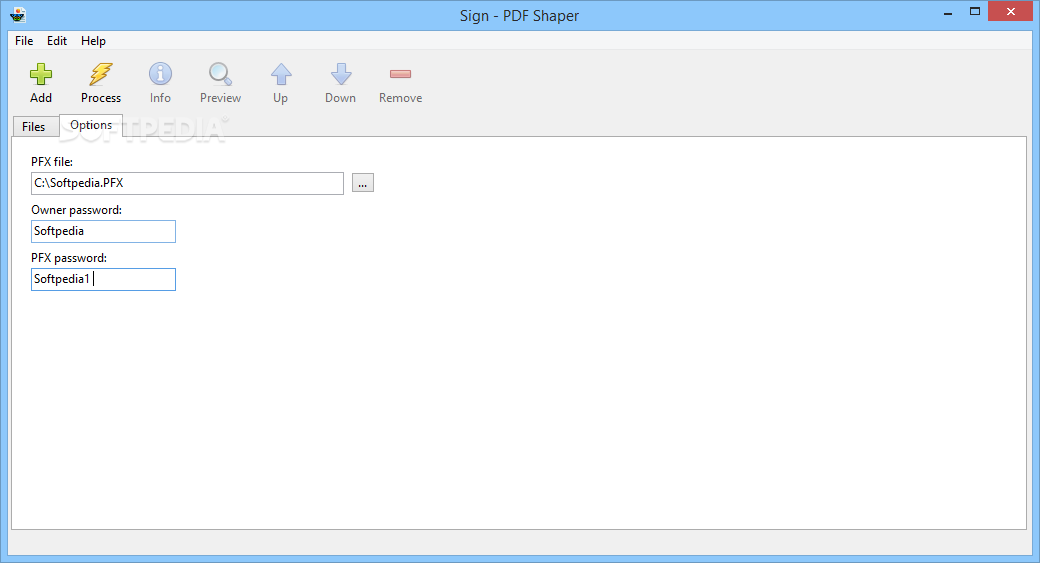Switch to the Files tab
Image resolution: width=1040 pixels, height=563 pixels.
pos(34,127)
